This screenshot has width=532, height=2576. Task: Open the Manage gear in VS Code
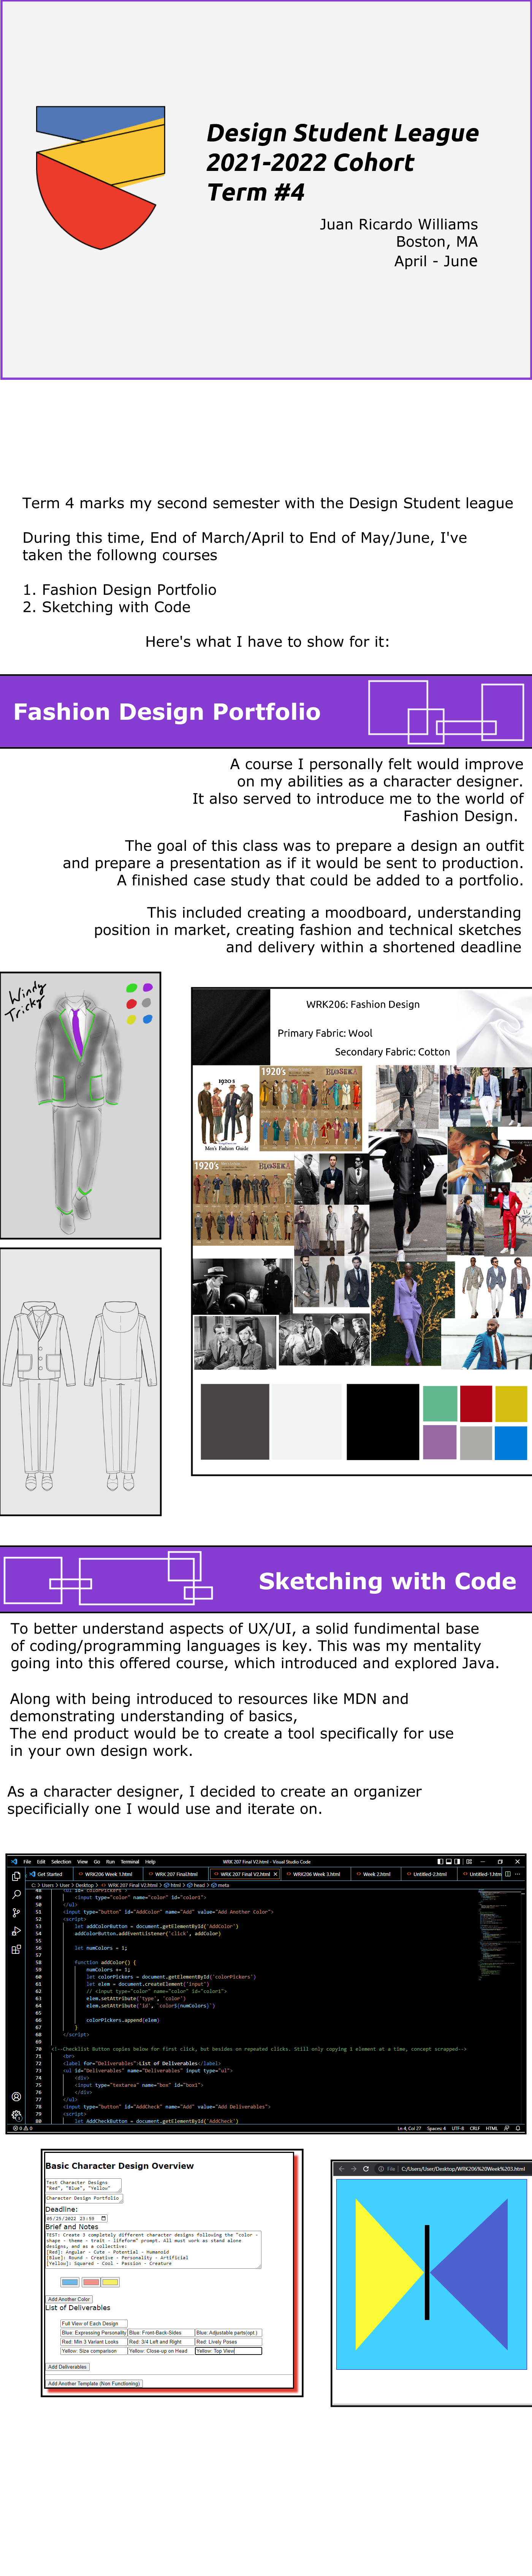[x=16, y=2115]
